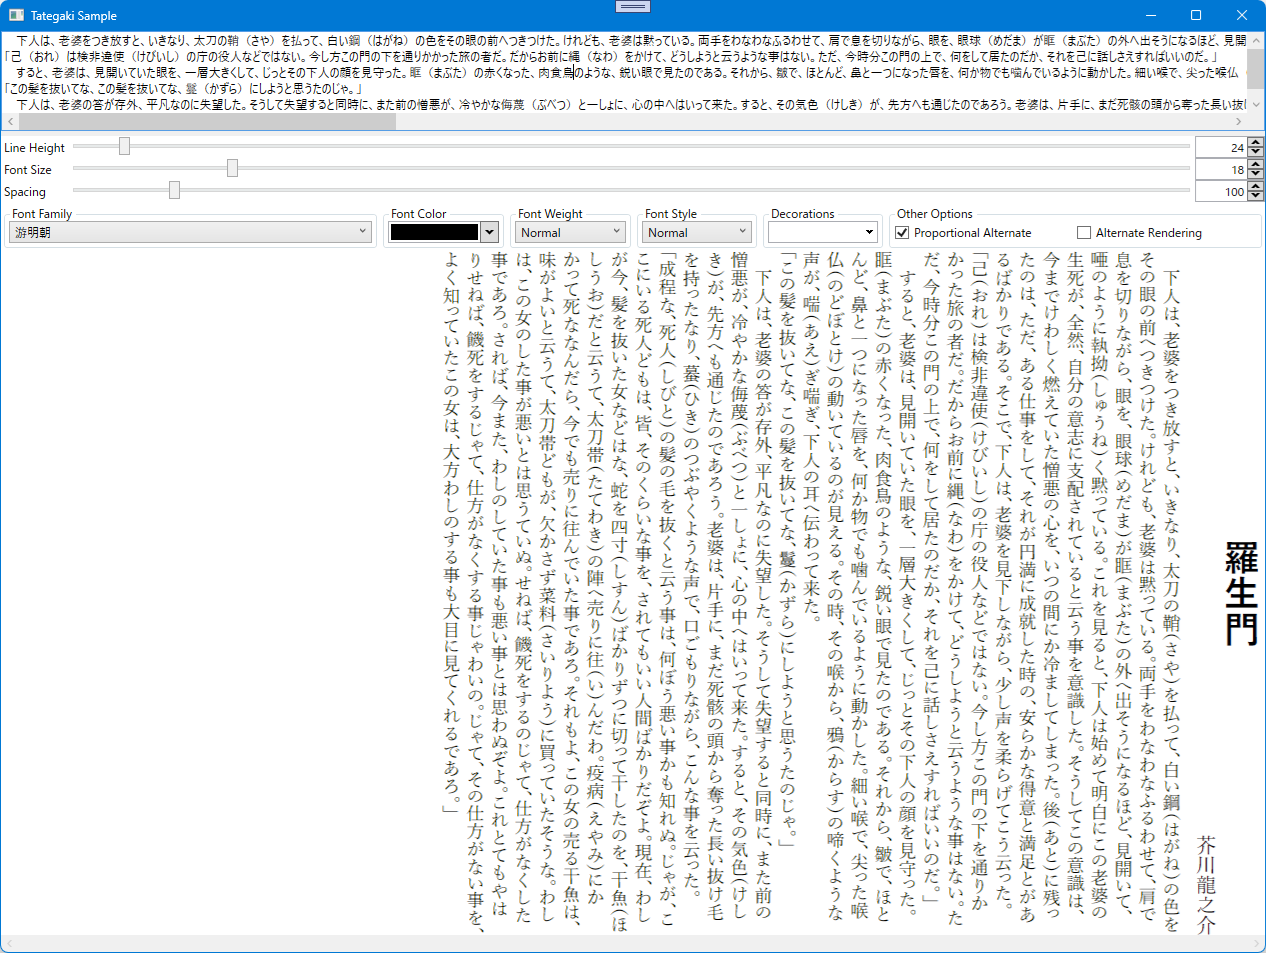Click the bottom preview scrollbar right arrow

(x=1257, y=944)
